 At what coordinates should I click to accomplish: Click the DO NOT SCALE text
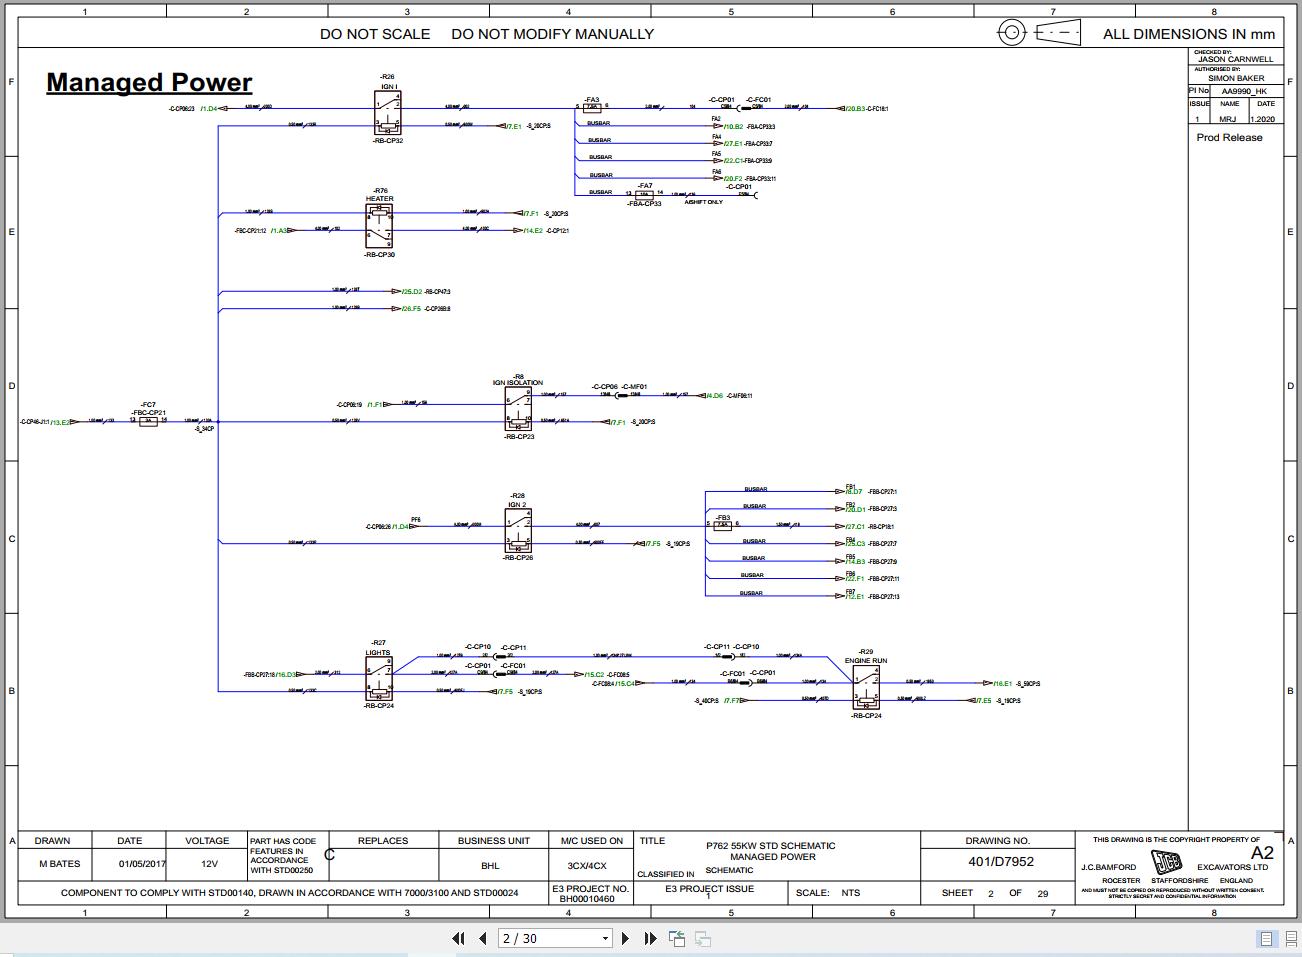[375, 34]
